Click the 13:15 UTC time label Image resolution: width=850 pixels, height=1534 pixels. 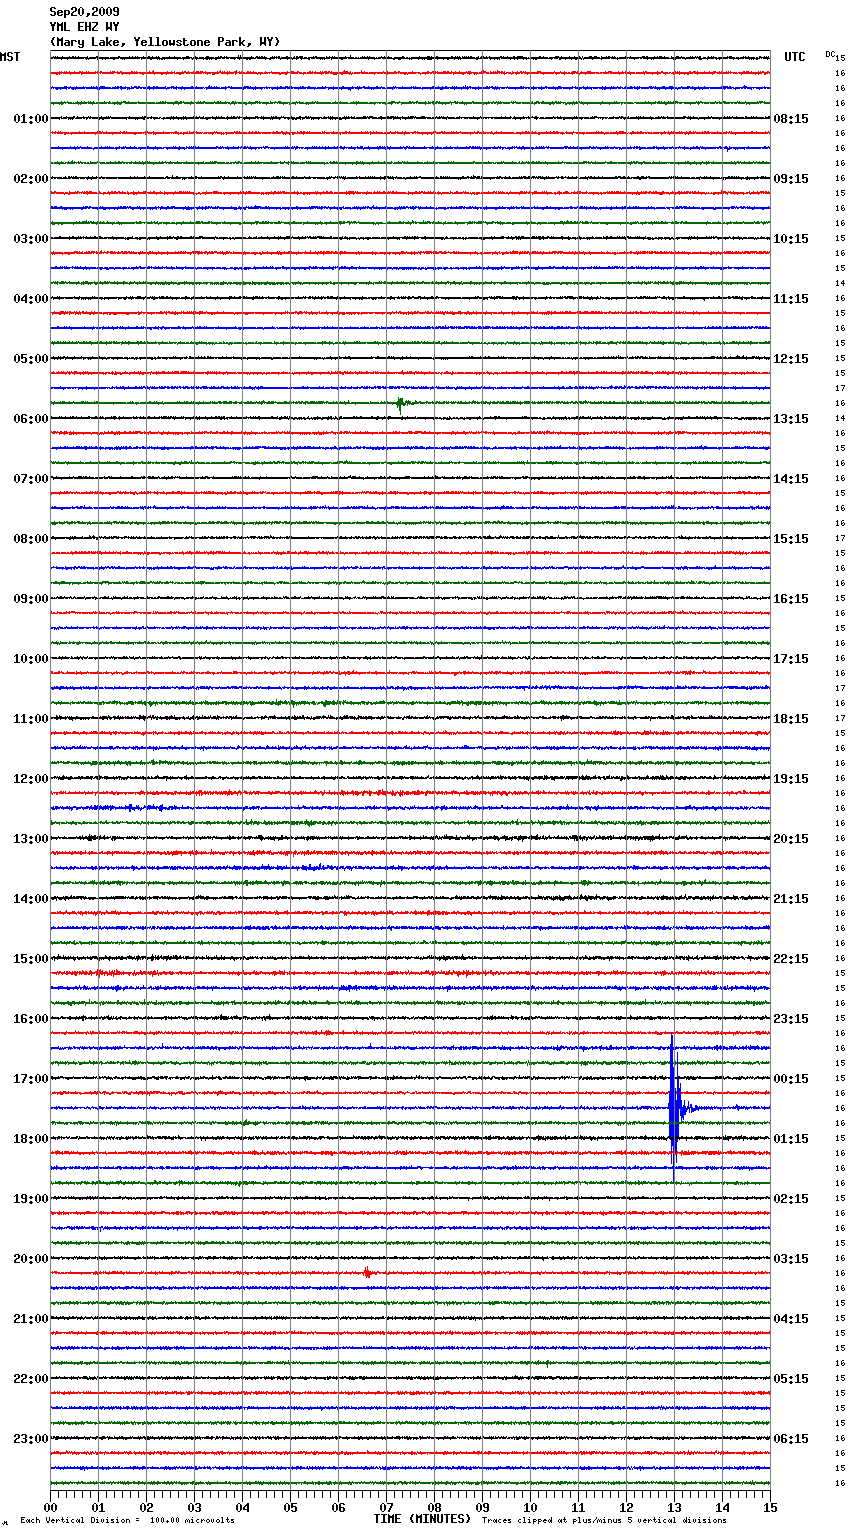click(x=791, y=419)
